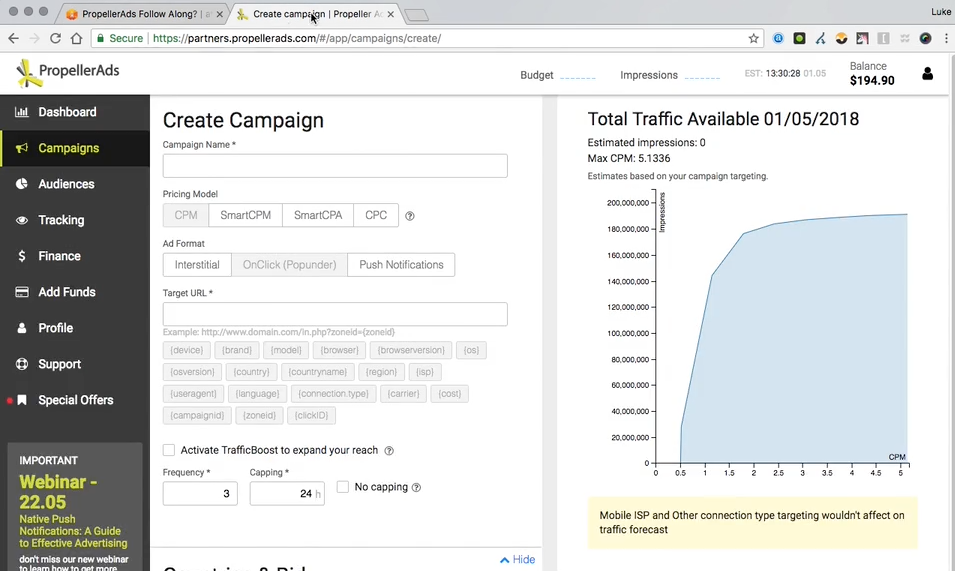This screenshot has width=955, height=571.
Task: Select the CPM pricing model
Action: 186,215
